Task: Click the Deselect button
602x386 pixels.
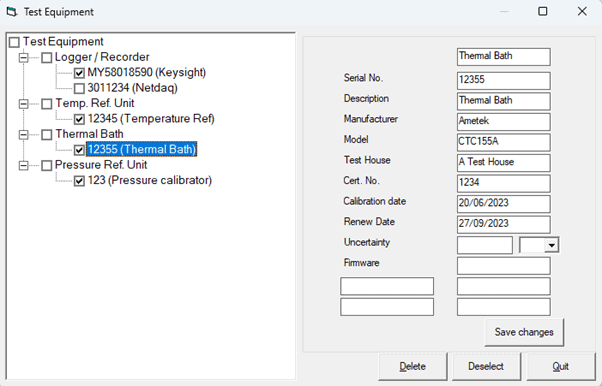Action: click(x=486, y=366)
